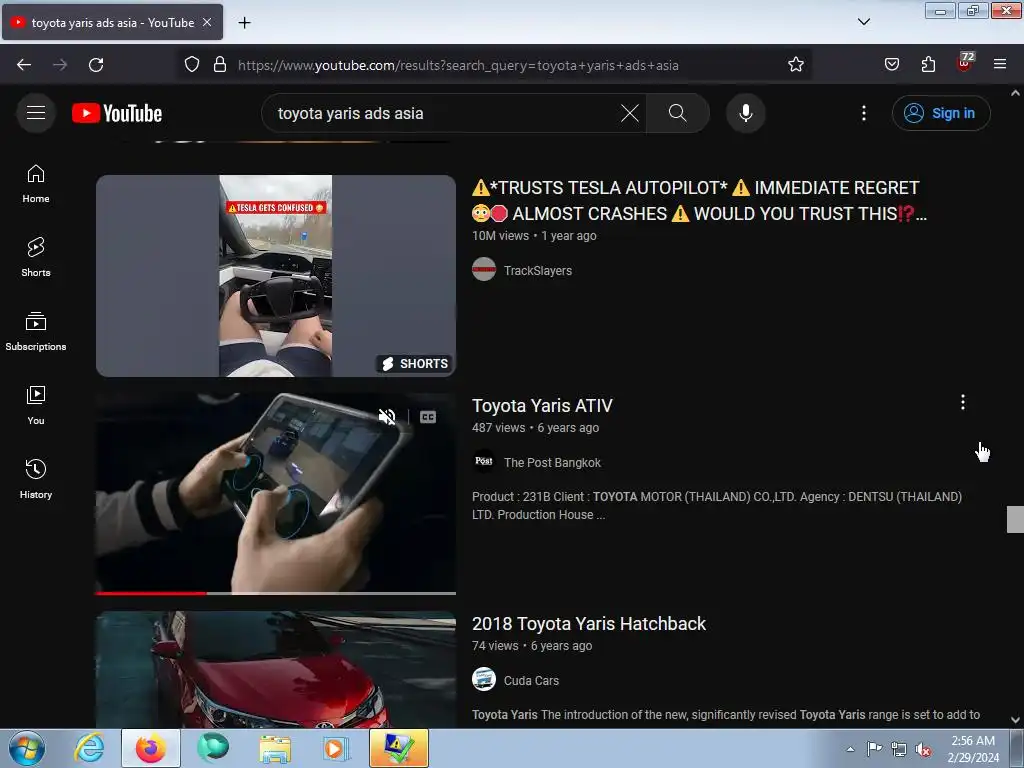Open tracking protection shield icon
1024x768 pixels.
192,65
